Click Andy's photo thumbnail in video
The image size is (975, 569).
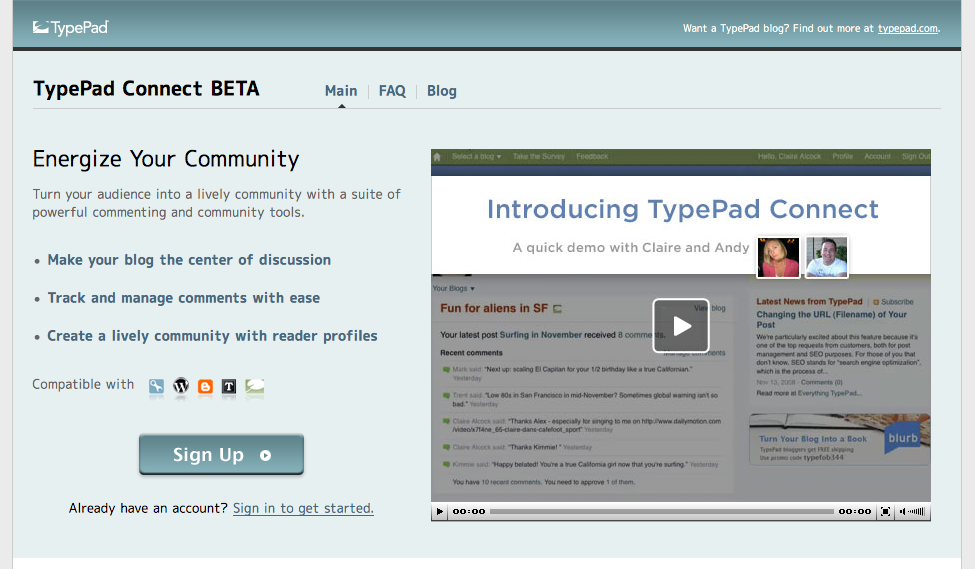[826, 257]
